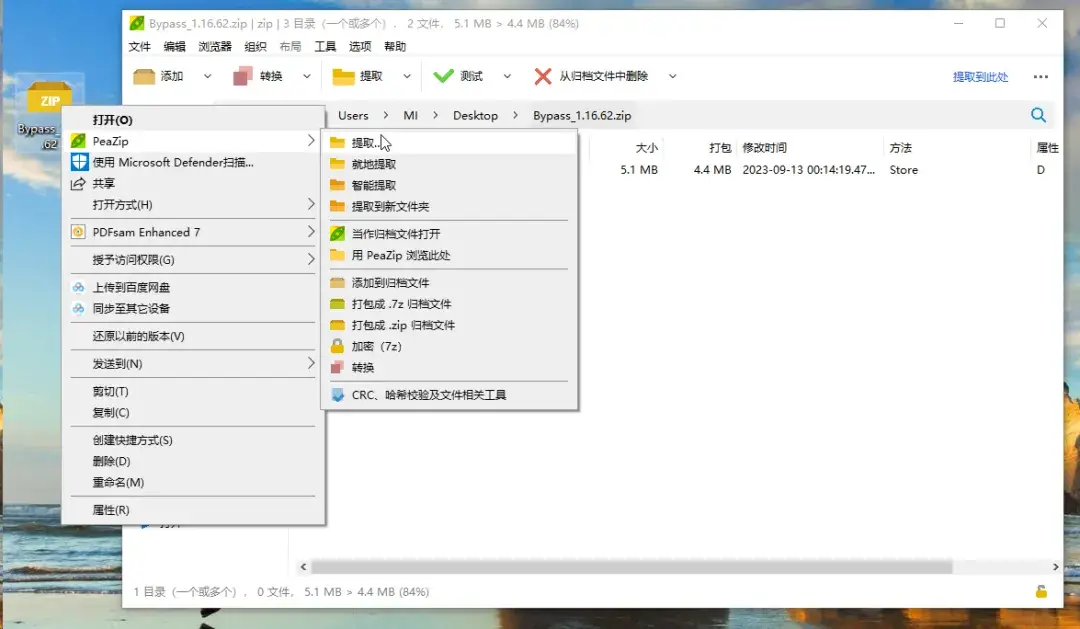The height and width of the screenshot is (629, 1080).
Task: Open the 工具 menu
Action: [x=325, y=46]
